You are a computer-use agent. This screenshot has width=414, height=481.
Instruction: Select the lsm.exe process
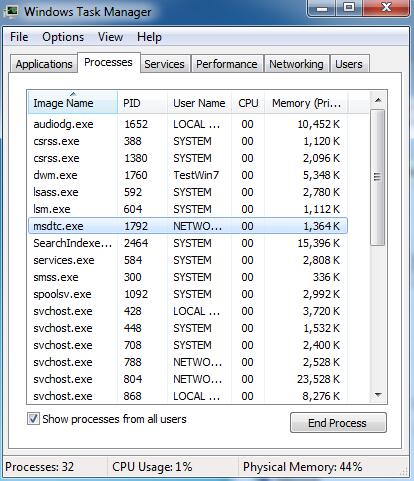coord(188,209)
